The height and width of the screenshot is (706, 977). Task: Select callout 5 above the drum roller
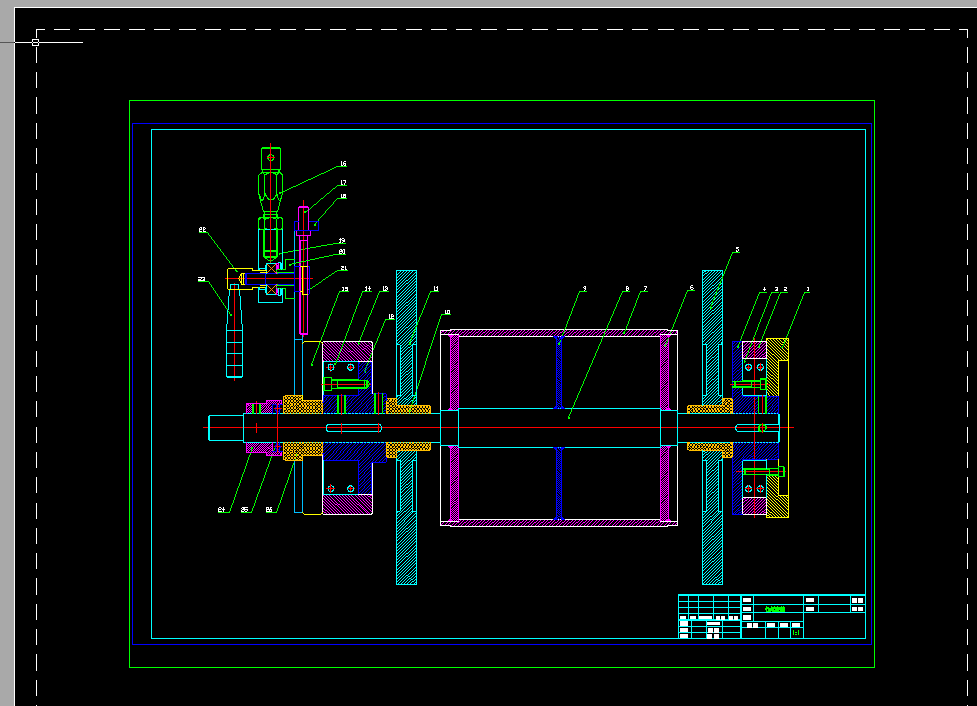(x=735, y=248)
